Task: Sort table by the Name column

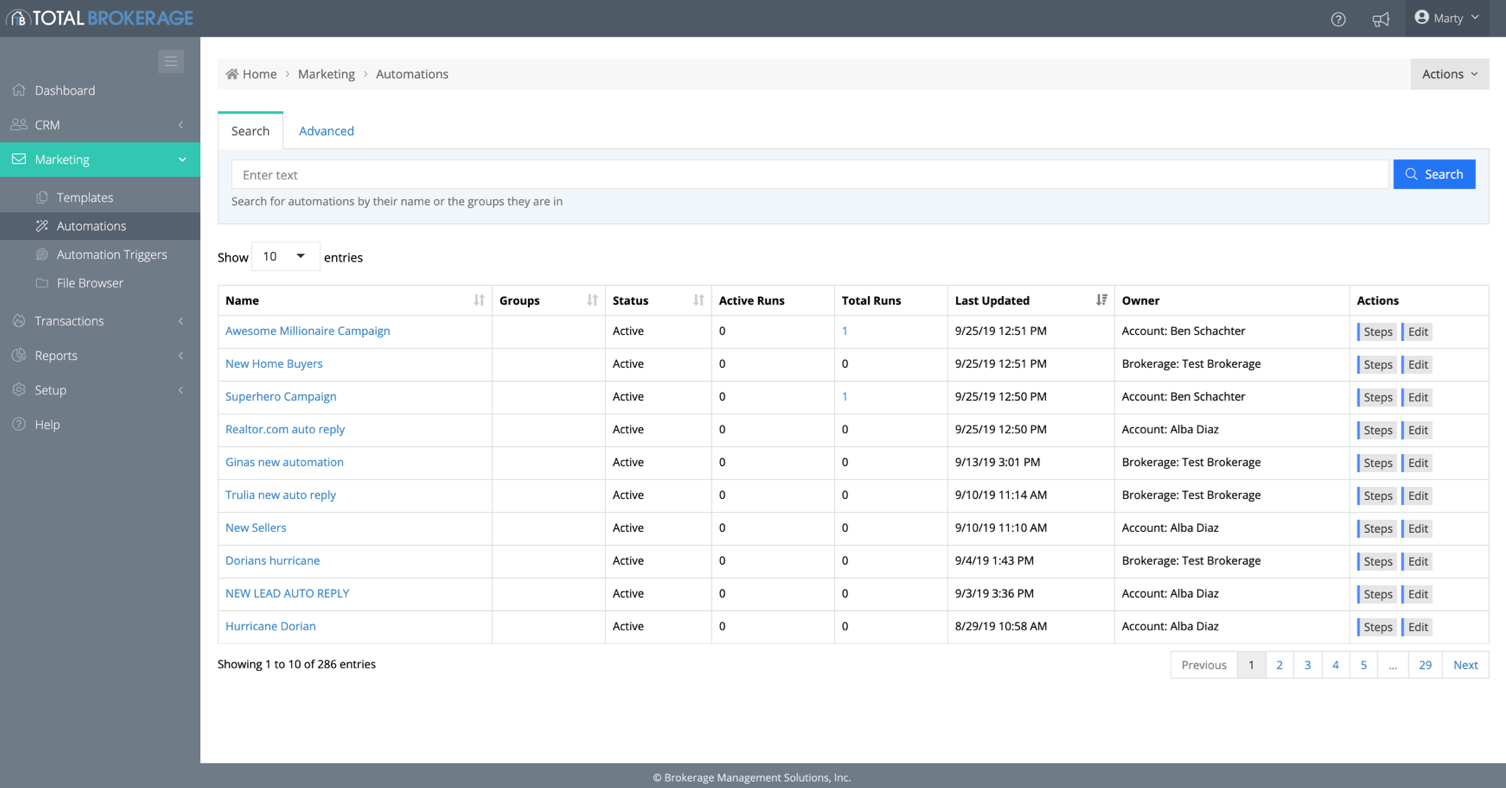Action: pyautogui.click(x=355, y=300)
